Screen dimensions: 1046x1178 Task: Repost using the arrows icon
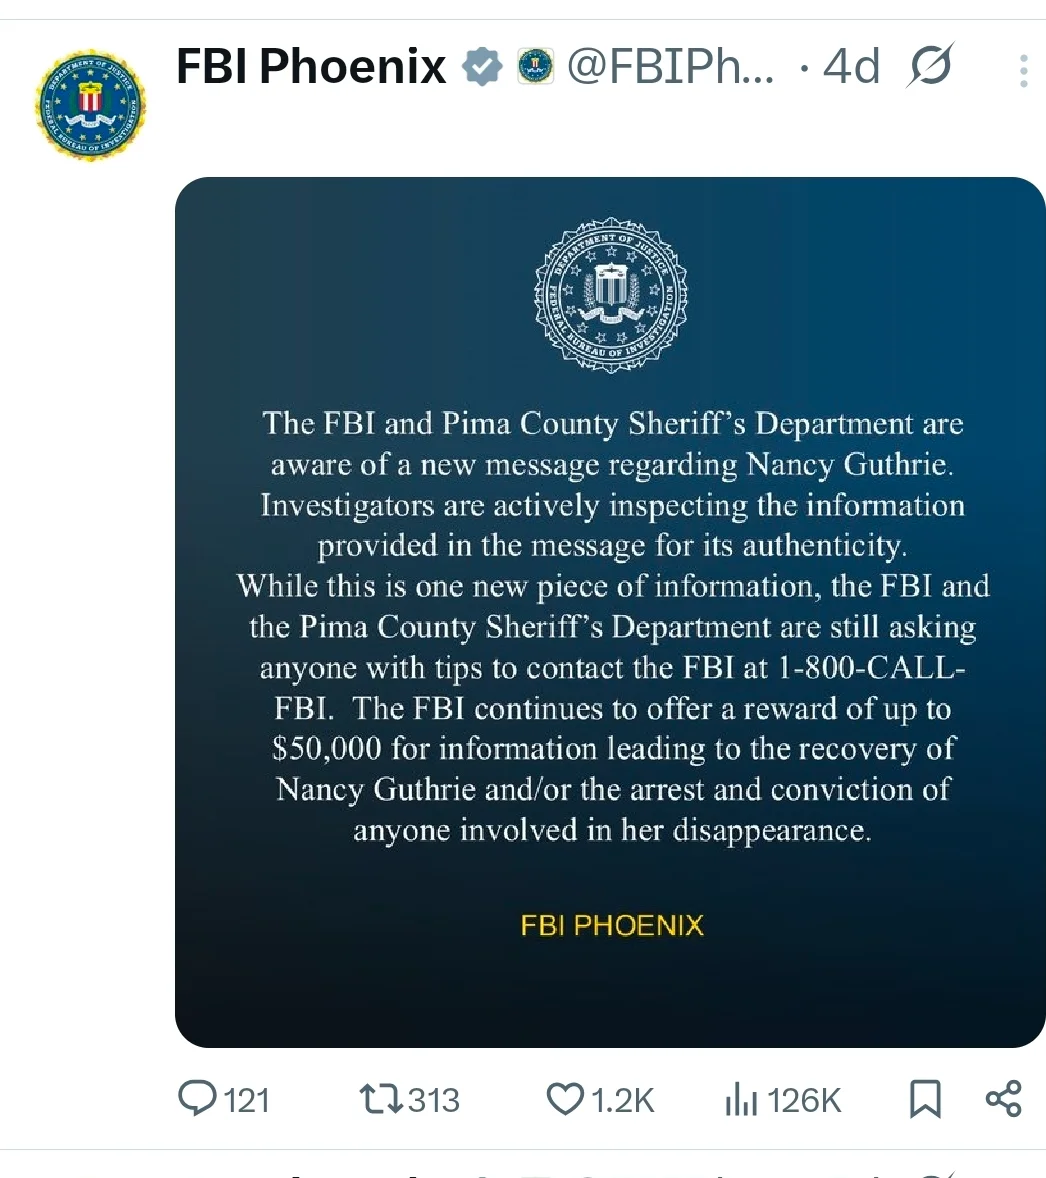pyautogui.click(x=381, y=1099)
